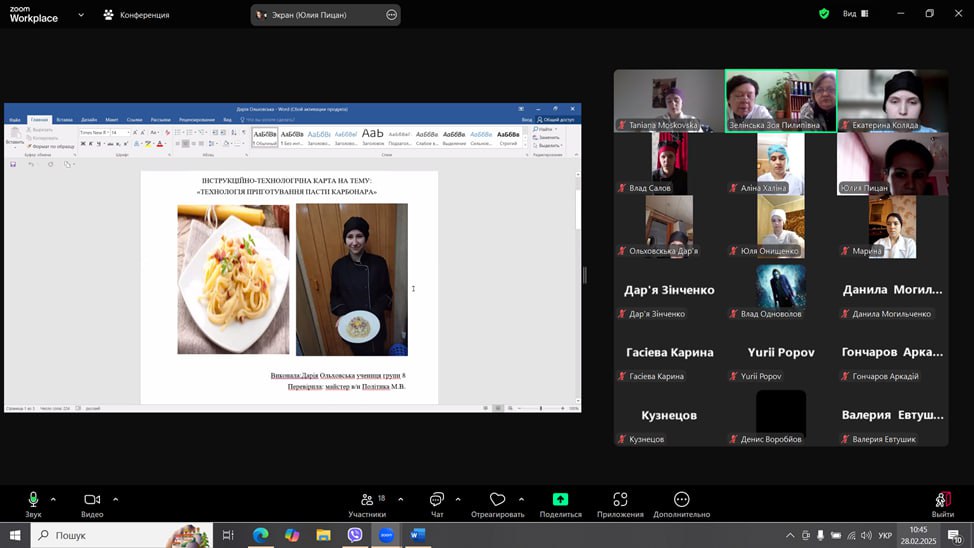This screenshot has height=548, width=974.
Task: Click the green Share screen icon
Action: (560, 500)
